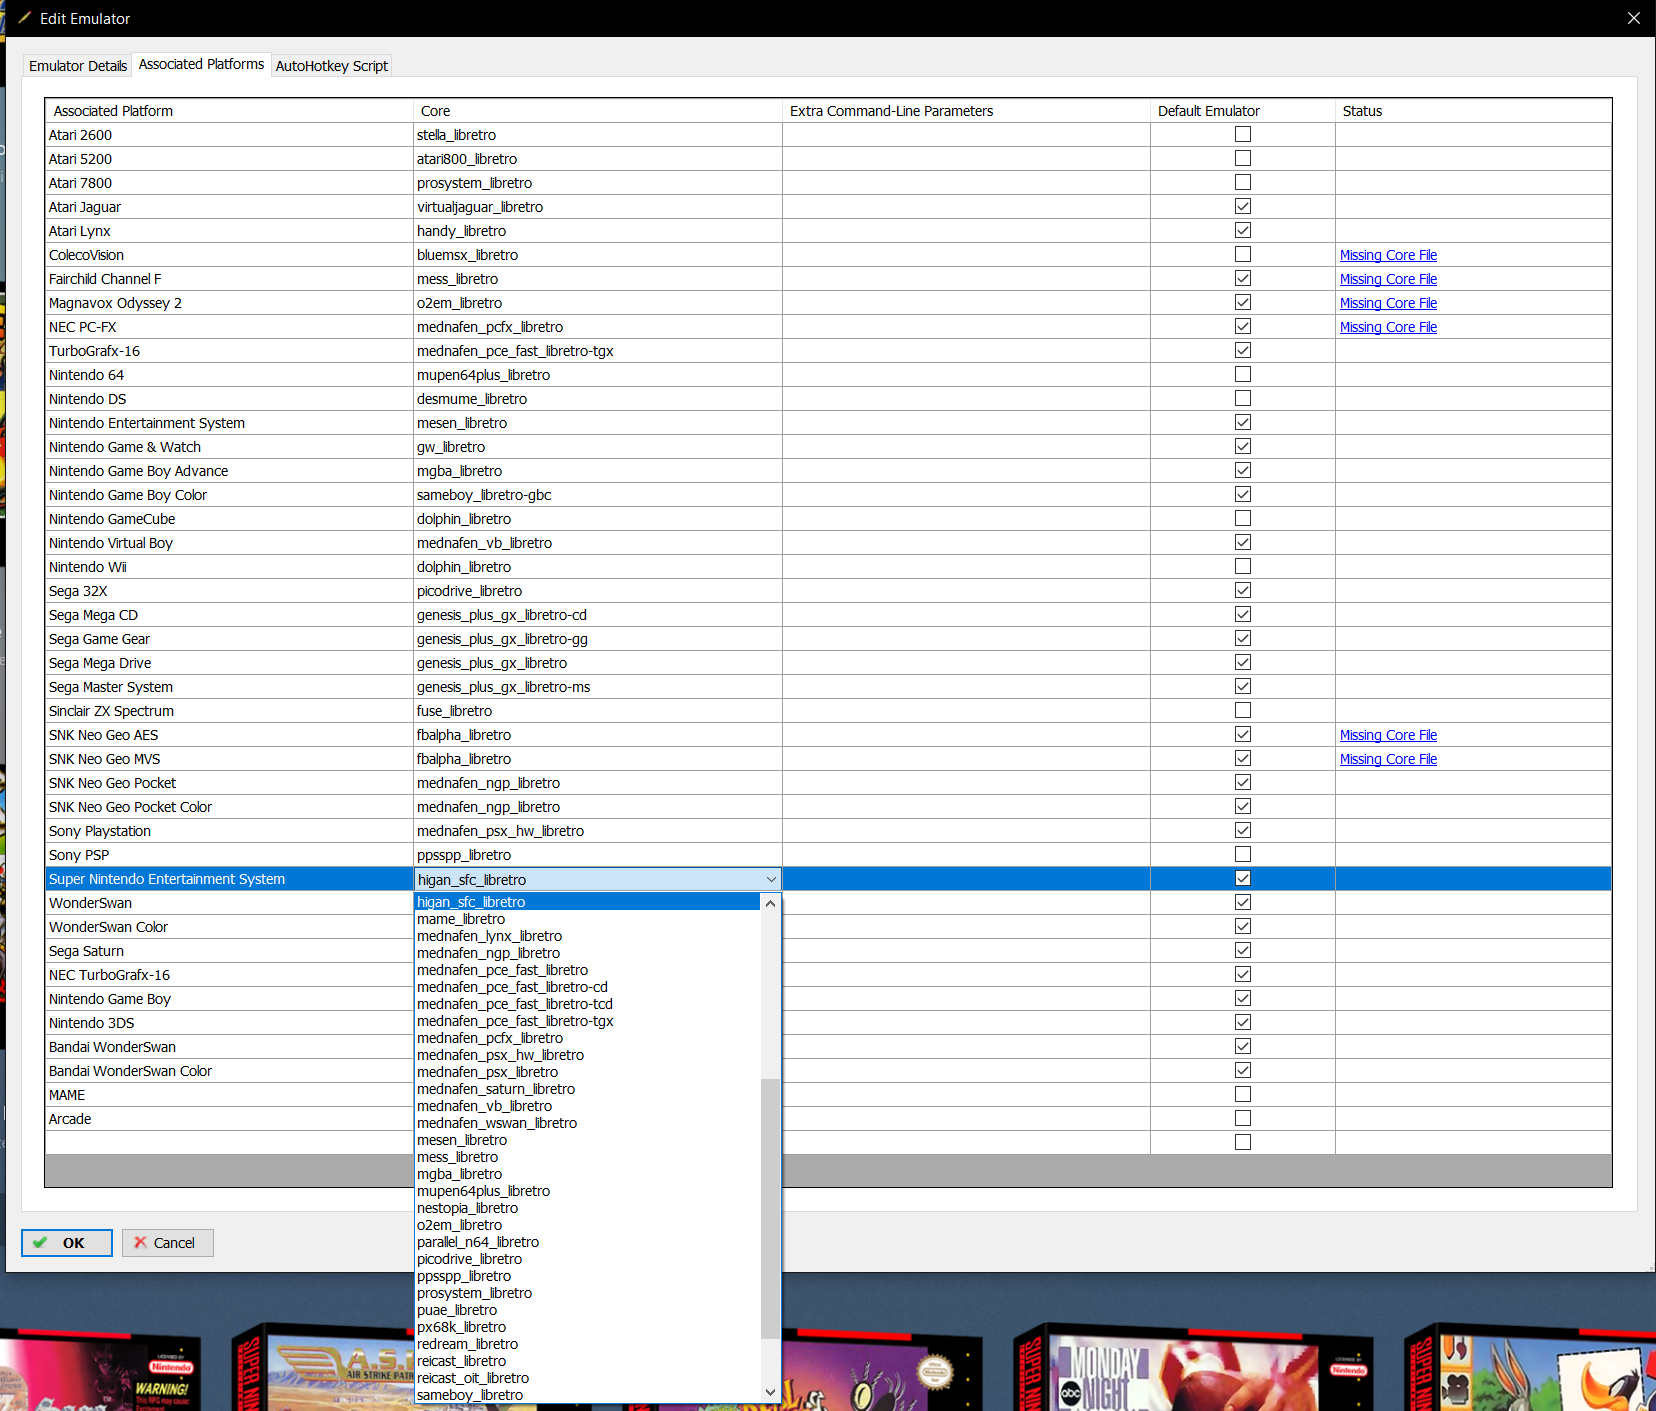Check Default Emulator for MAME row
The height and width of the screenshot is (1411, 1656).
[1243, 1094]
